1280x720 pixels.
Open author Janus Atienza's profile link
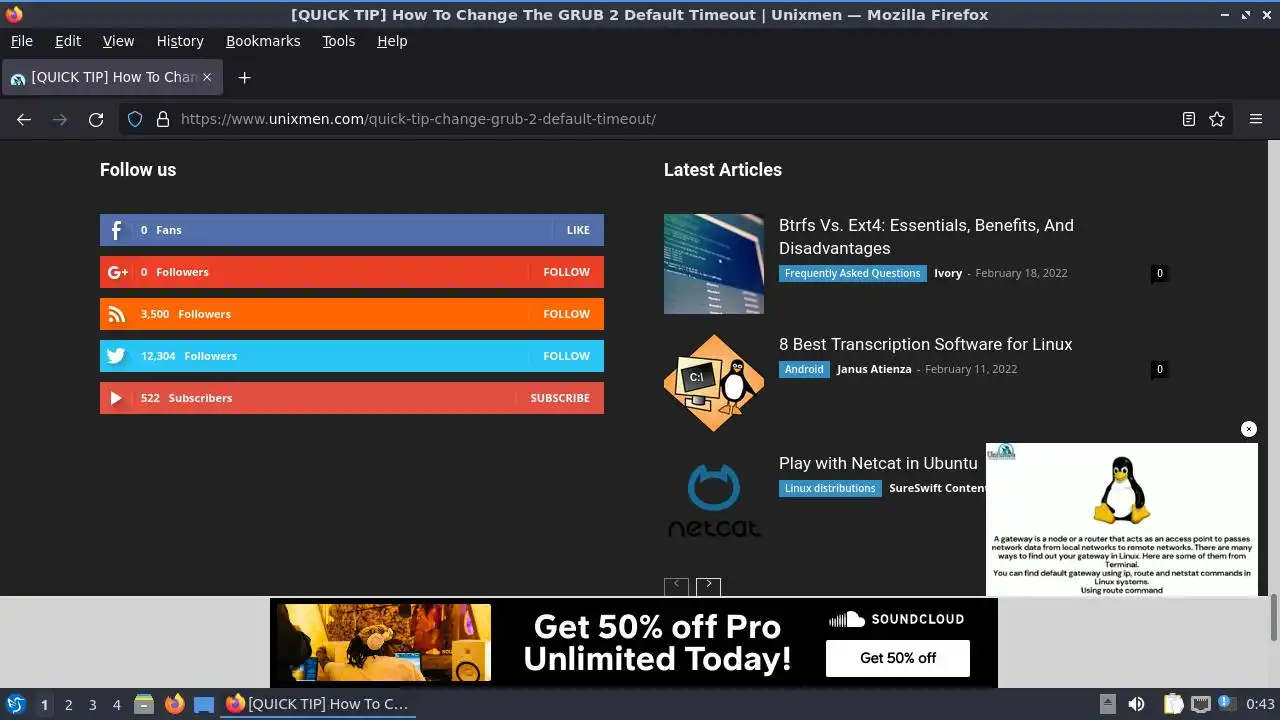pos(874,369)
